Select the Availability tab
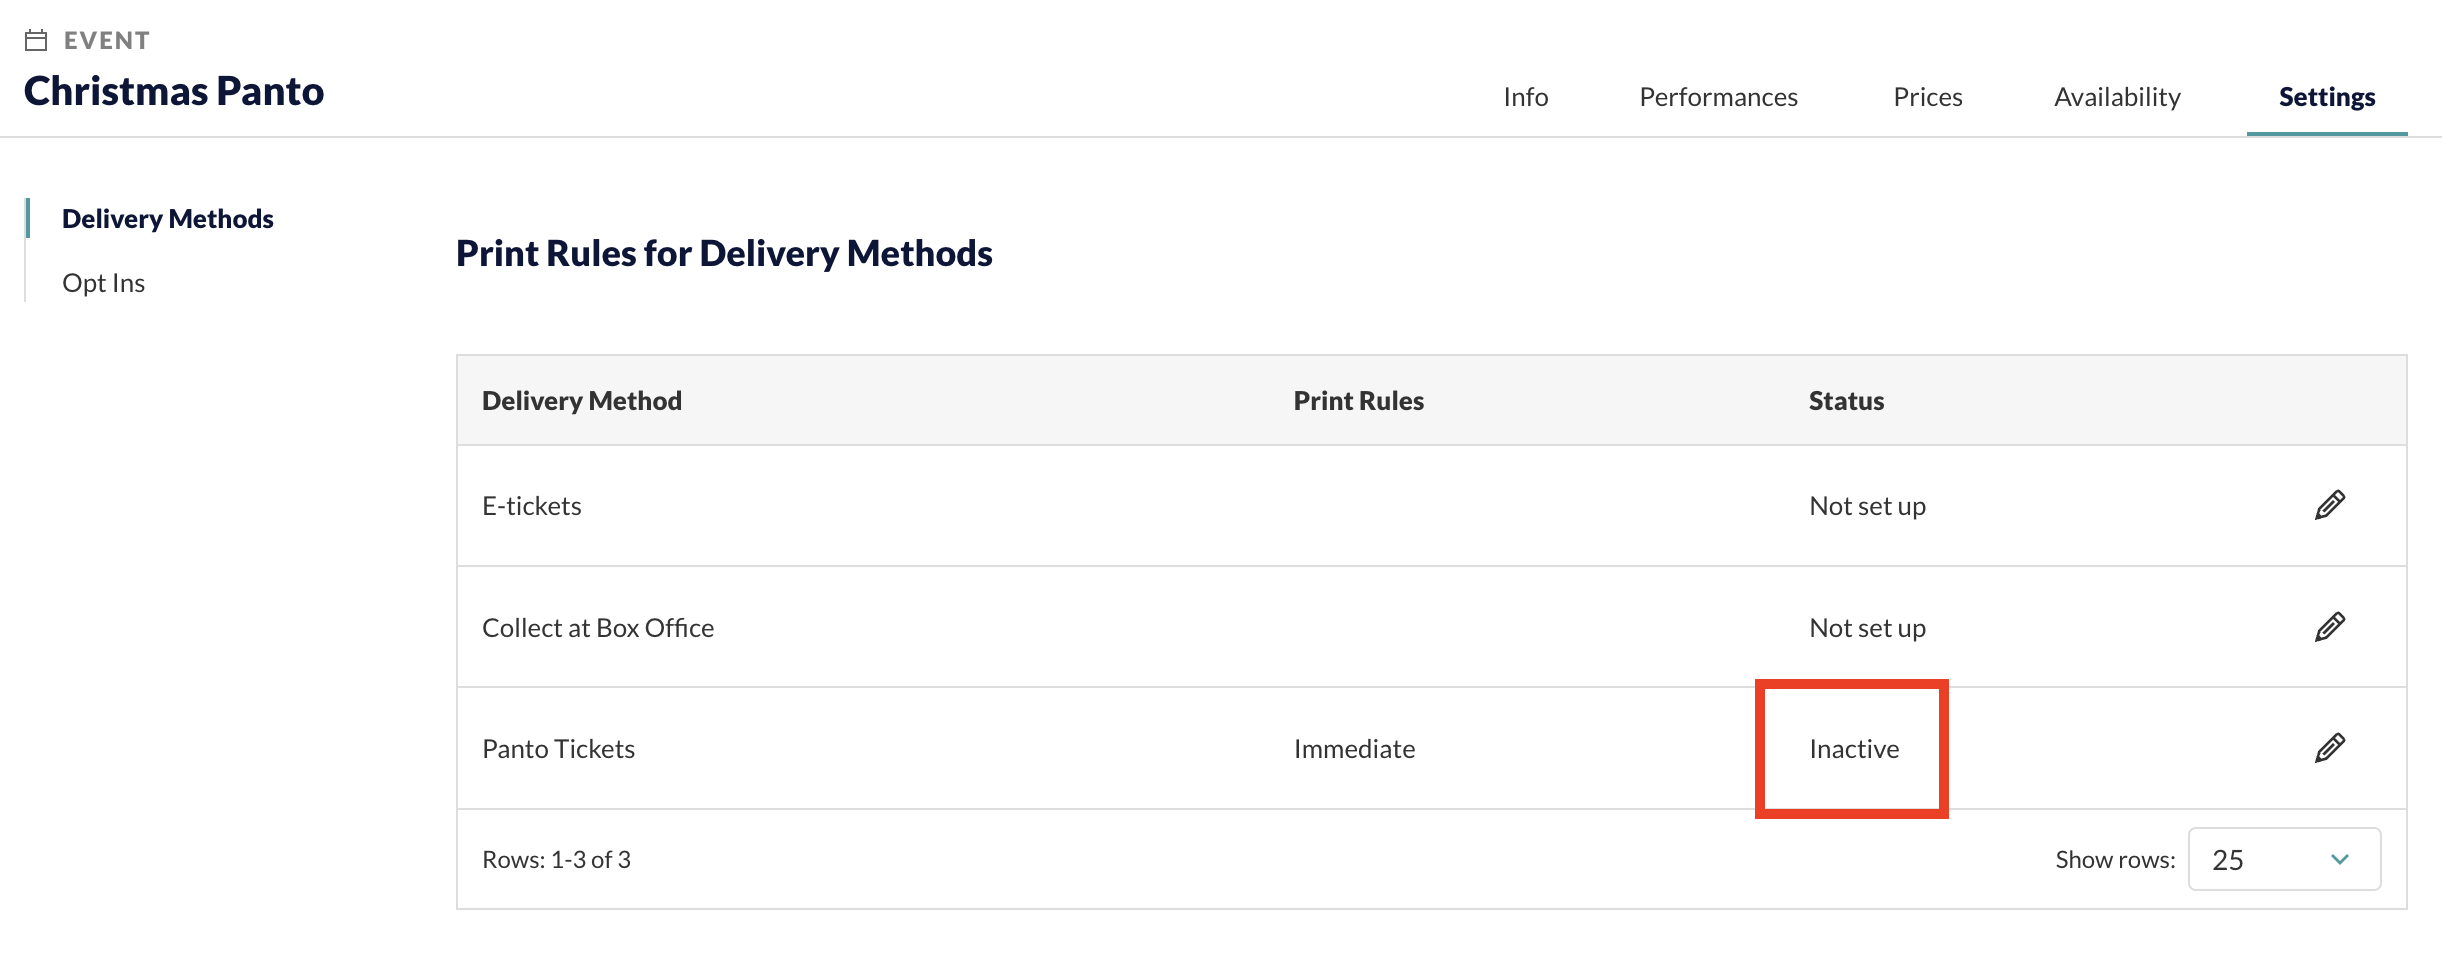The image size is (2442, 974). point(2117,97)
